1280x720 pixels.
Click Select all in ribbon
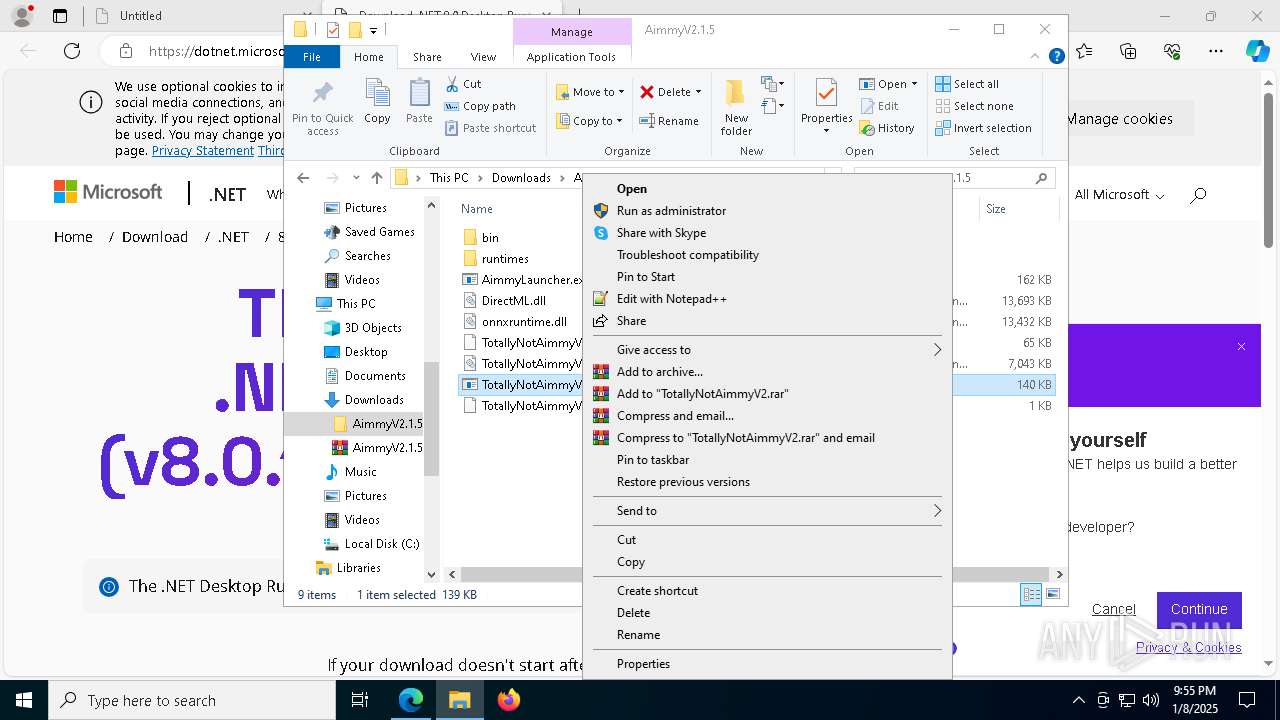(x=967, y=84)
